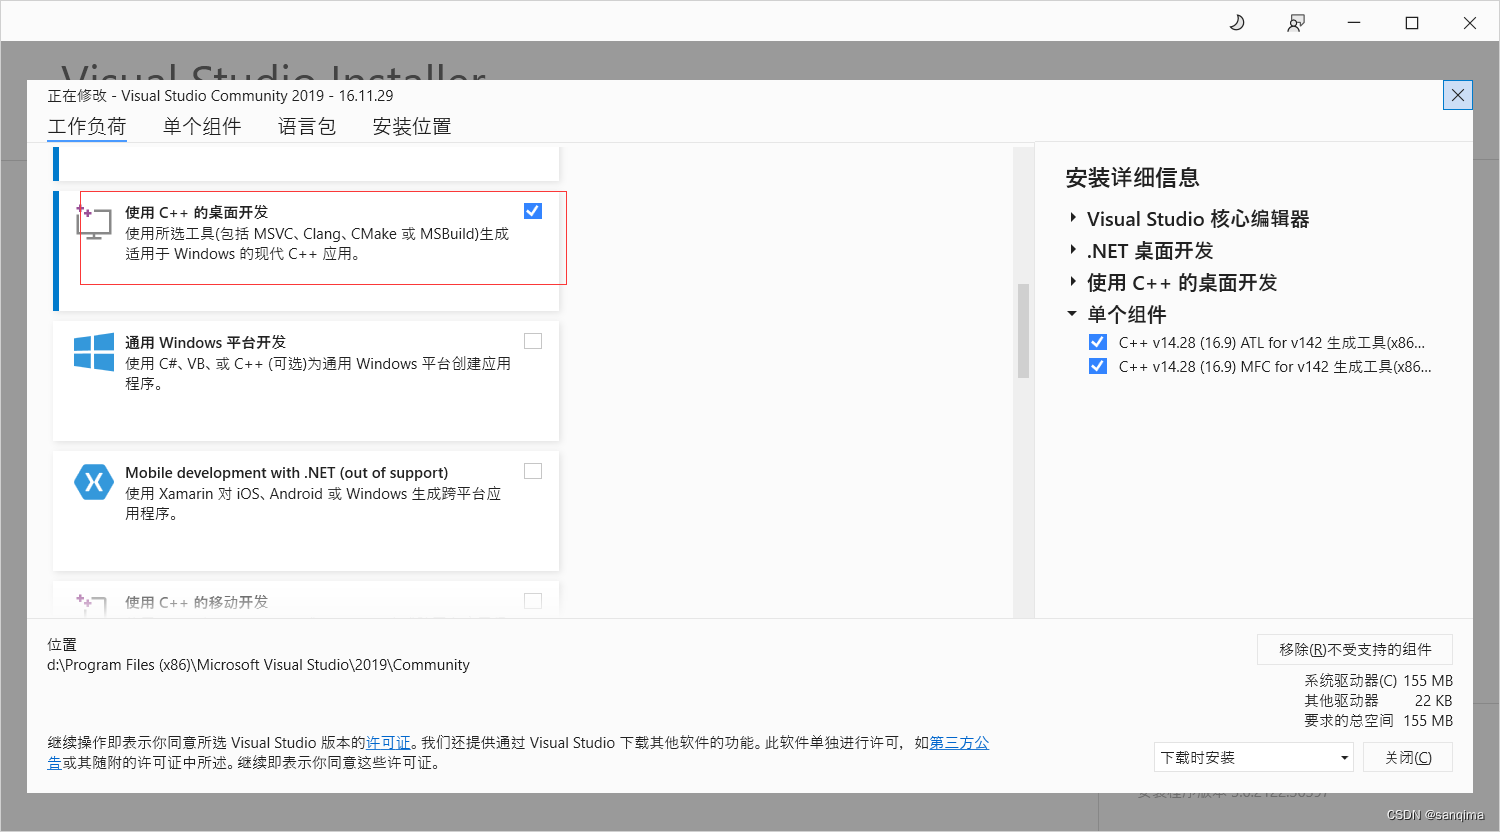Viewport: 1500px width, 832px height.
Task: Expand 使用 C++ 的桌面开发 details
Action: (x=1073, y=282)
